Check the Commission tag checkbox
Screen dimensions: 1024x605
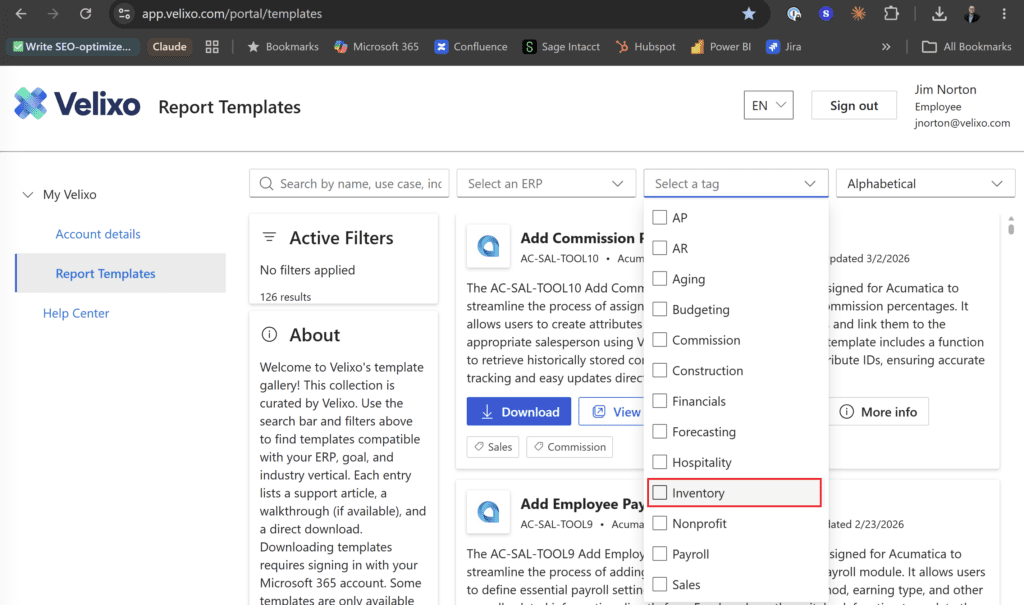(660, 340)
